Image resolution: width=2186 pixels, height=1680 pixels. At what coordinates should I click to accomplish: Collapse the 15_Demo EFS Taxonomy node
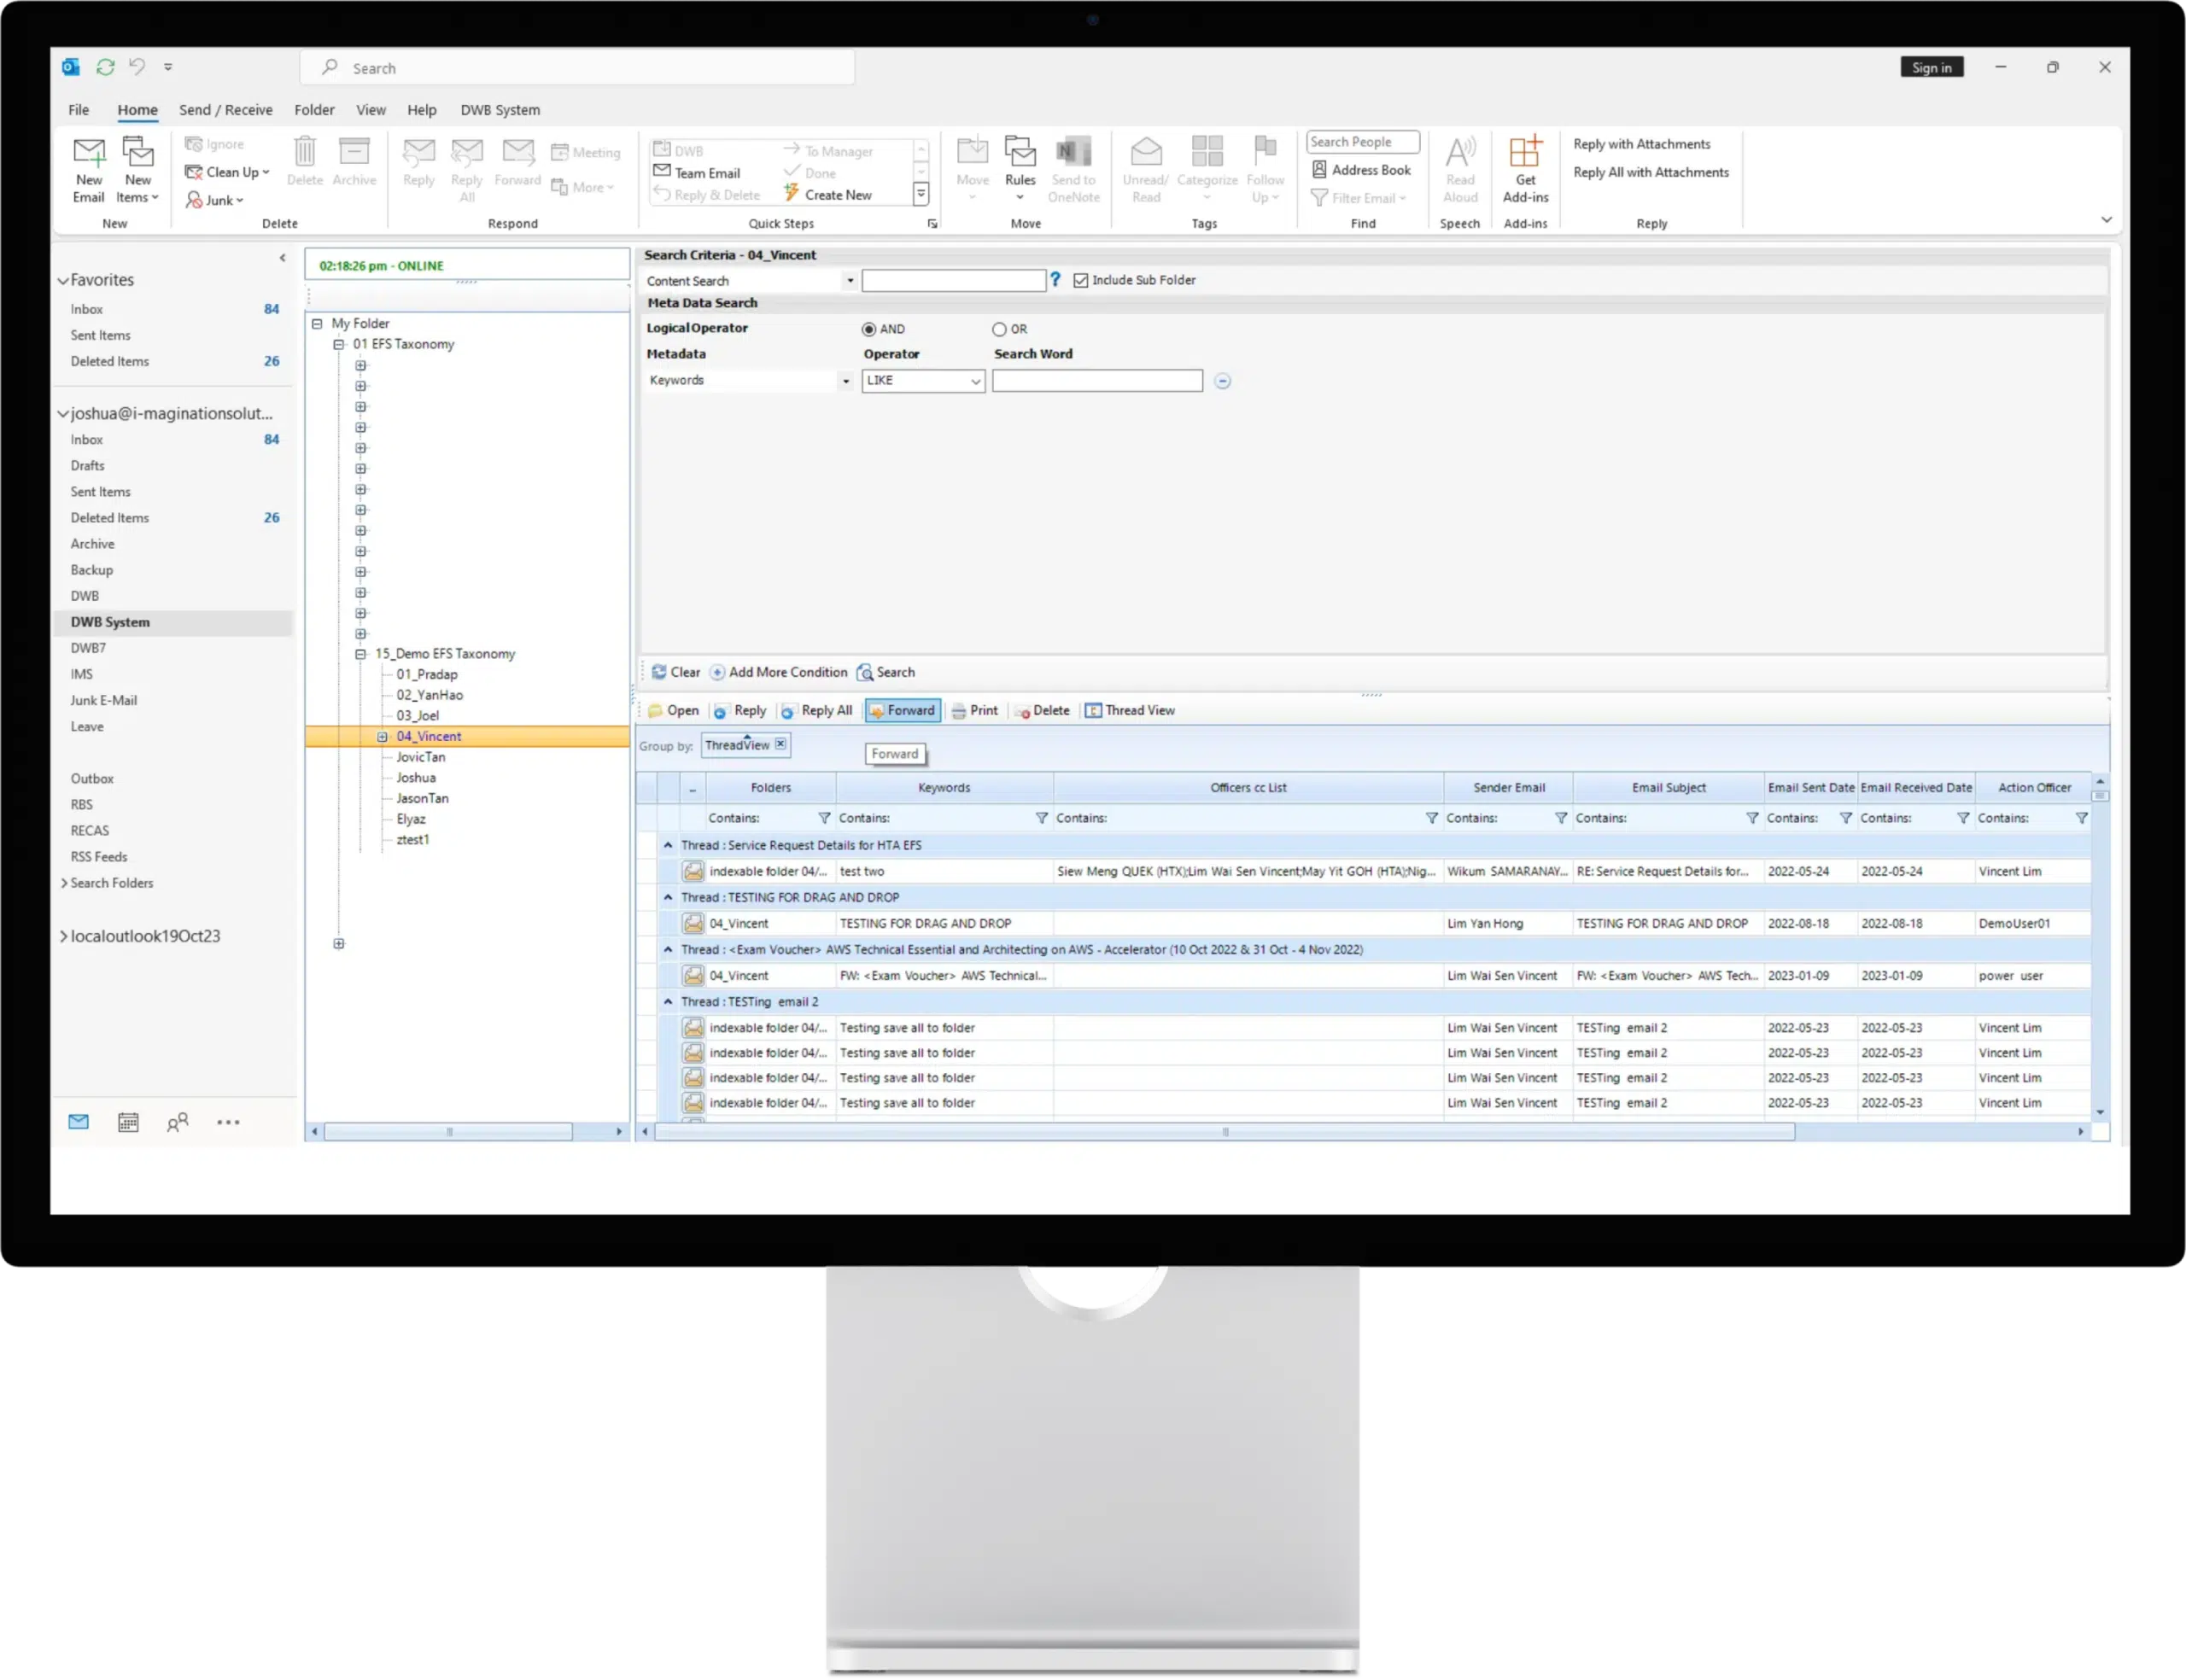tap(361, 654)
